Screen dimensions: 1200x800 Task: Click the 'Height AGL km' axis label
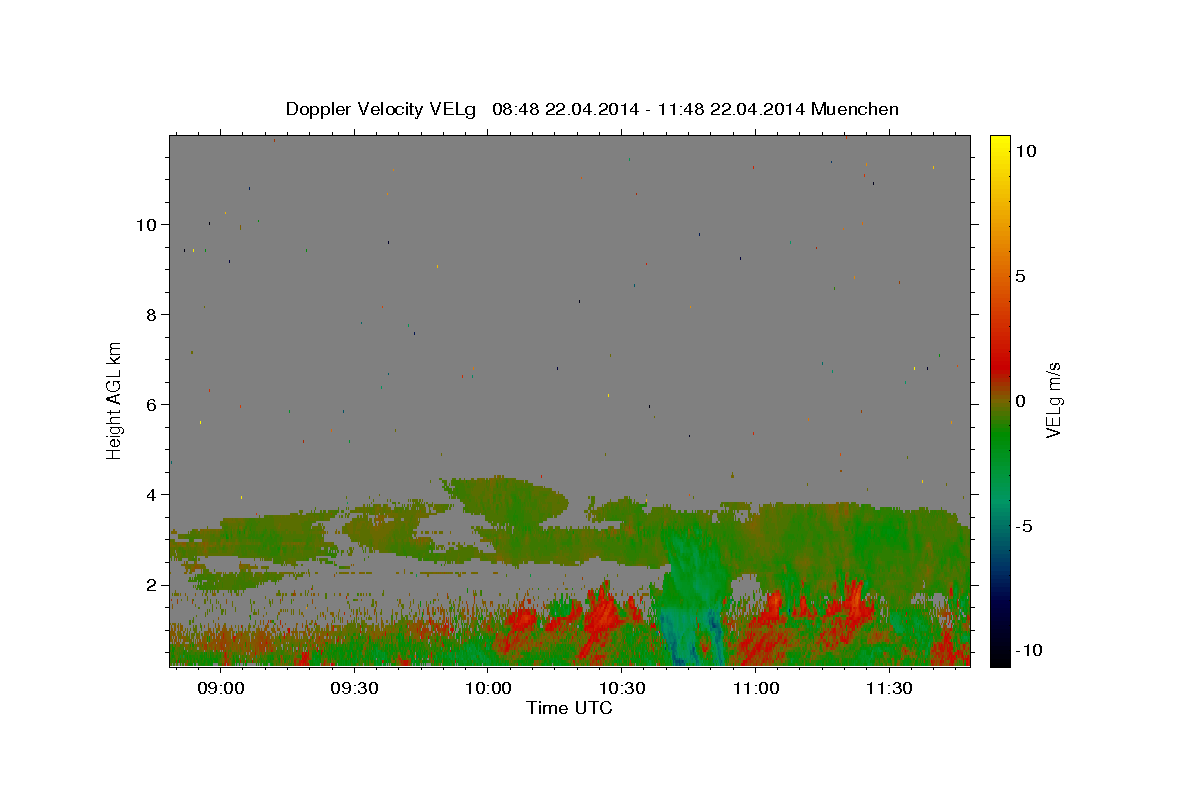click(x=115, y=399)
